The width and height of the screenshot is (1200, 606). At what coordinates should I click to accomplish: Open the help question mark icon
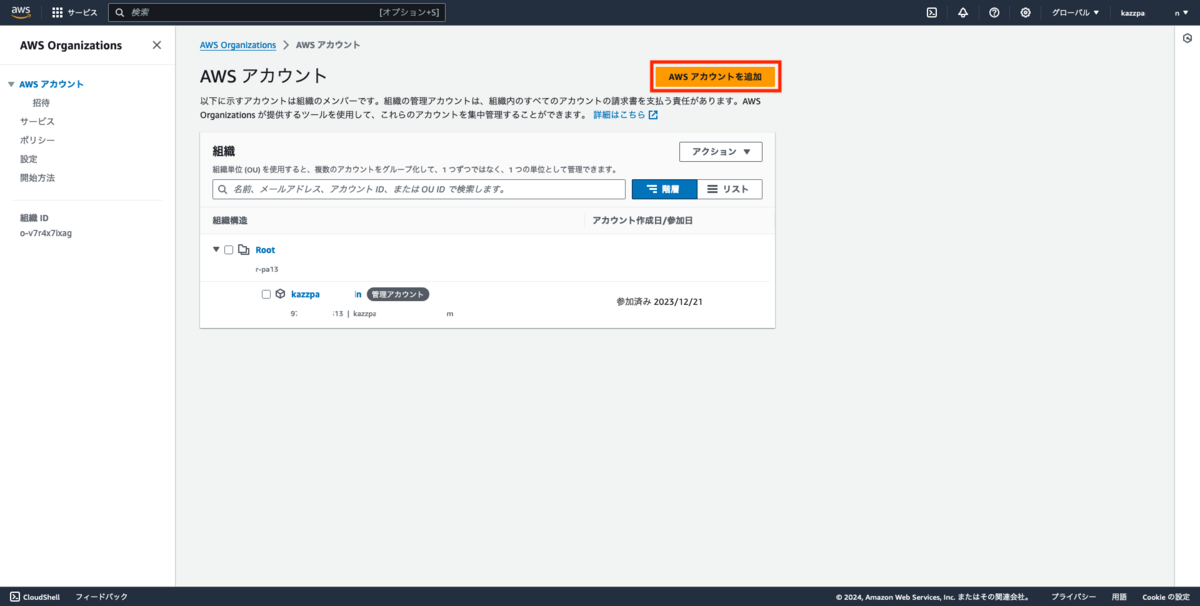994,13
